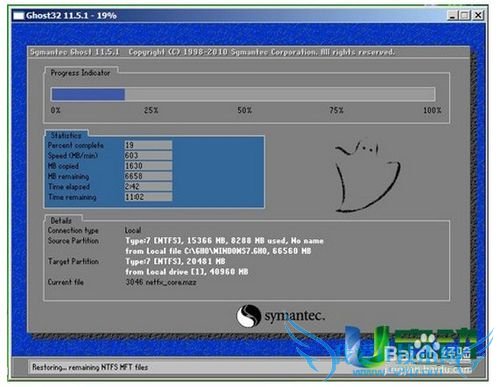500x387 pixels.
Task: Click target text 'Type:7 [NTFS], 20481 MB'
Action: [175, 261]
